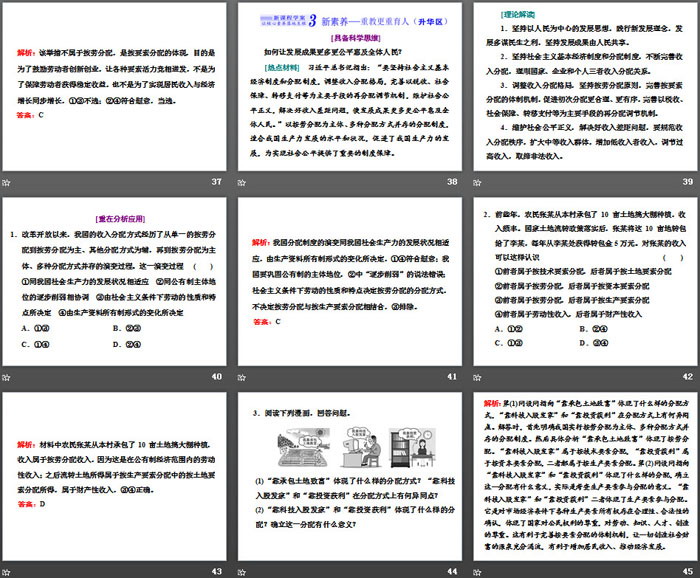Click slide number 42 label
This screenshot has width=700, height=578.
pyautogui.click(x=688, y=377)
